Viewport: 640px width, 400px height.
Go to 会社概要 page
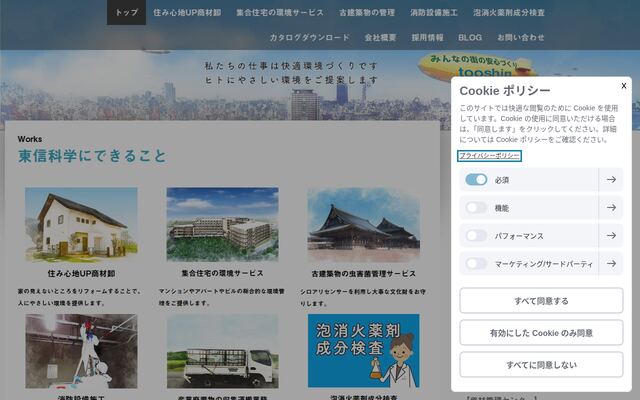tap(380, 38)
